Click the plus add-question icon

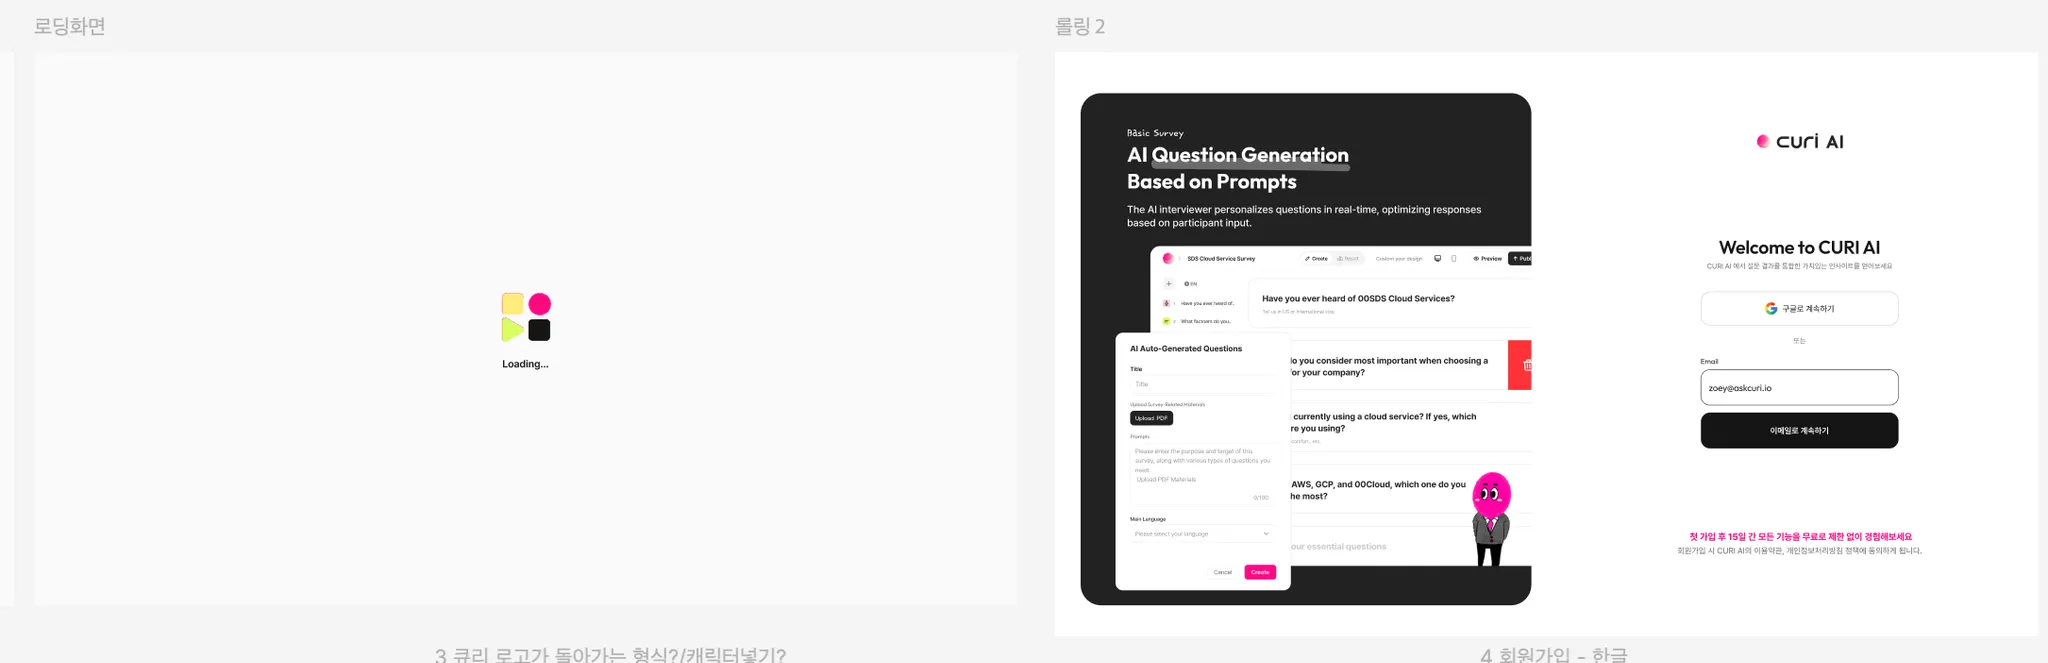coord(1168,284)
